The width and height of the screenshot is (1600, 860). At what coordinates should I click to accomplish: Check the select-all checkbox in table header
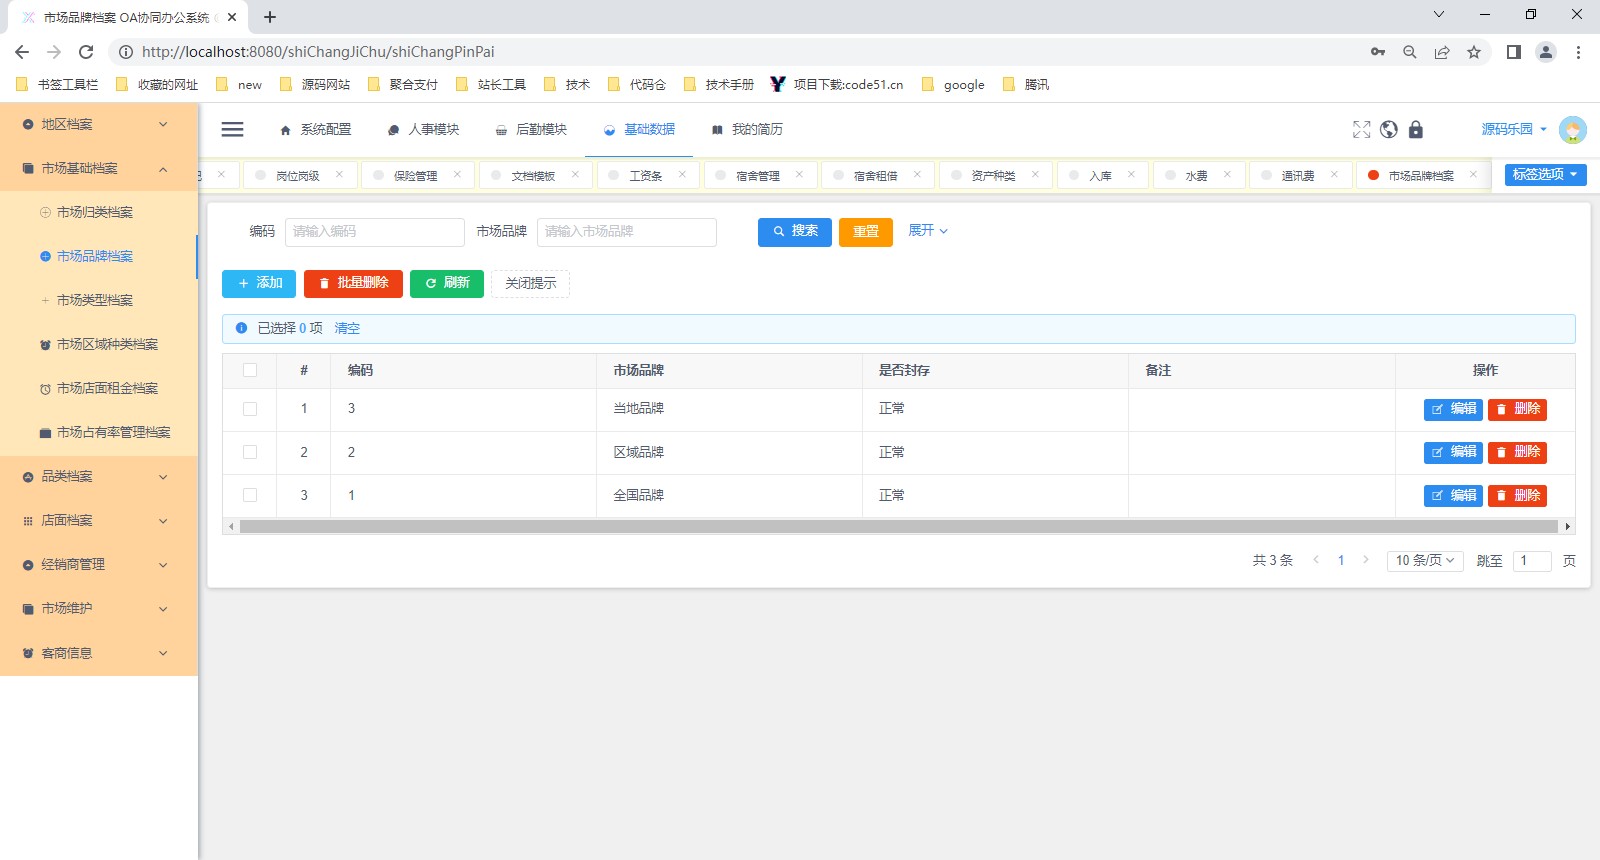coord(250,370)
